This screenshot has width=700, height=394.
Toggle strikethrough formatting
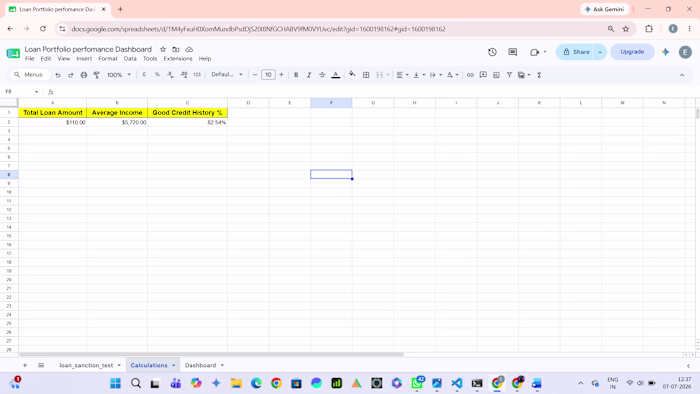[x=322, y=75]
